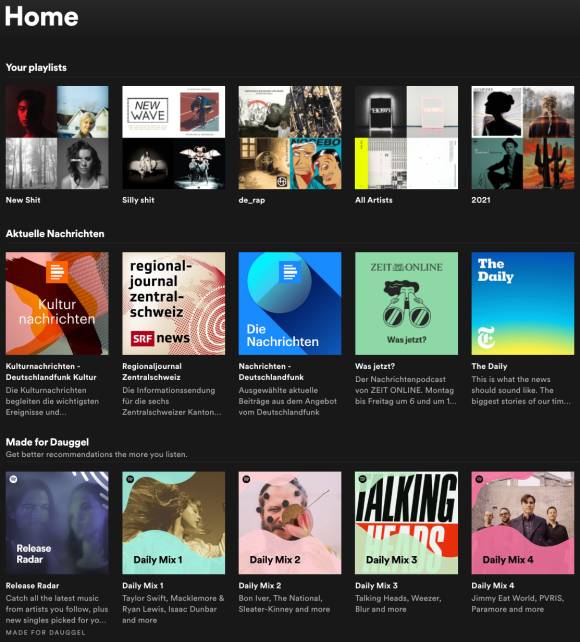Open Kulturnachrichten podcast artwork
This screenshot has height=642, width=580.
click(x=57, y=303)
